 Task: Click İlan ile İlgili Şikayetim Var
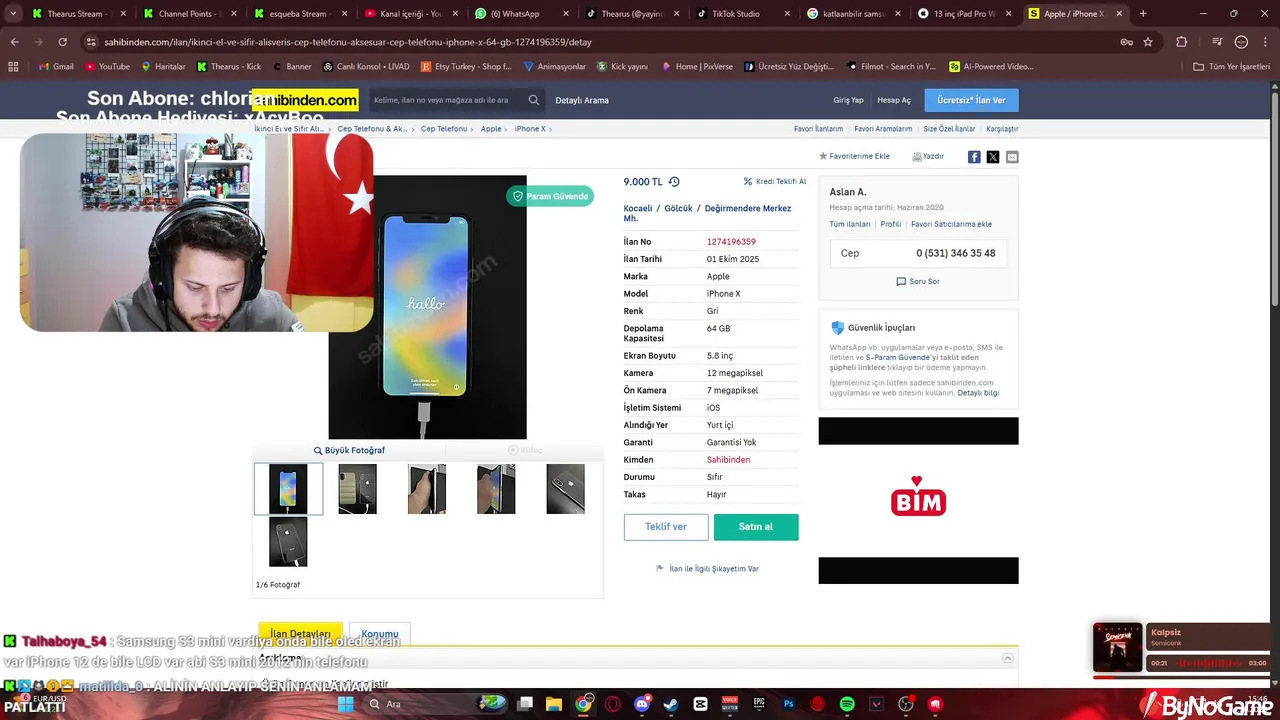coord(708,568)
